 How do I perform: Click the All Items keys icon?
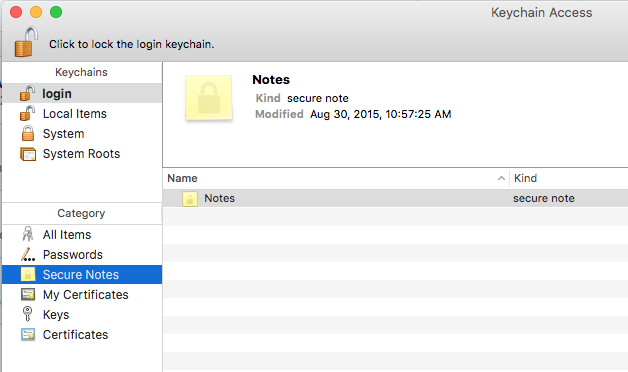(x=28, y=234)
